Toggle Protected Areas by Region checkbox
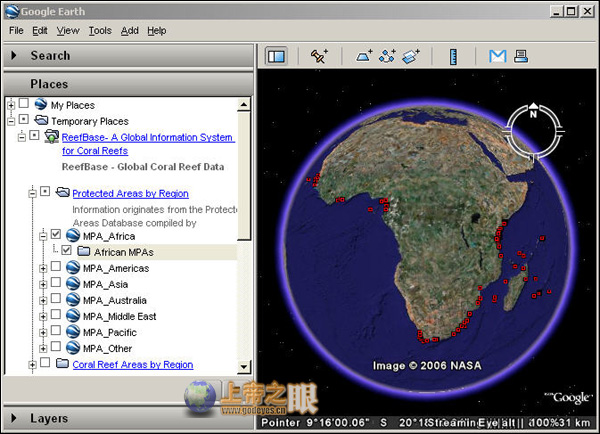Image resolution: width=600 pixels, height=434 pixels. (x=45, y=191)
